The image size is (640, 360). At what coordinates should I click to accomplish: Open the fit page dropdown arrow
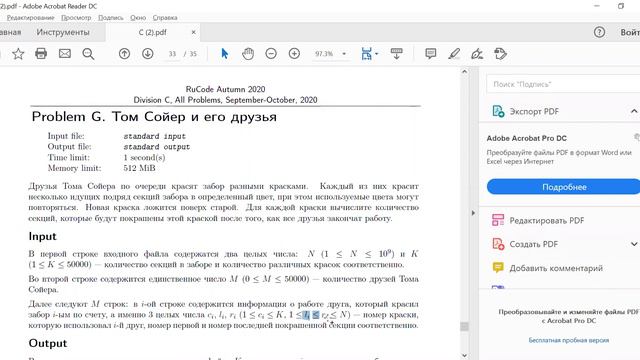pyautogui.click(x=376, y=54)
